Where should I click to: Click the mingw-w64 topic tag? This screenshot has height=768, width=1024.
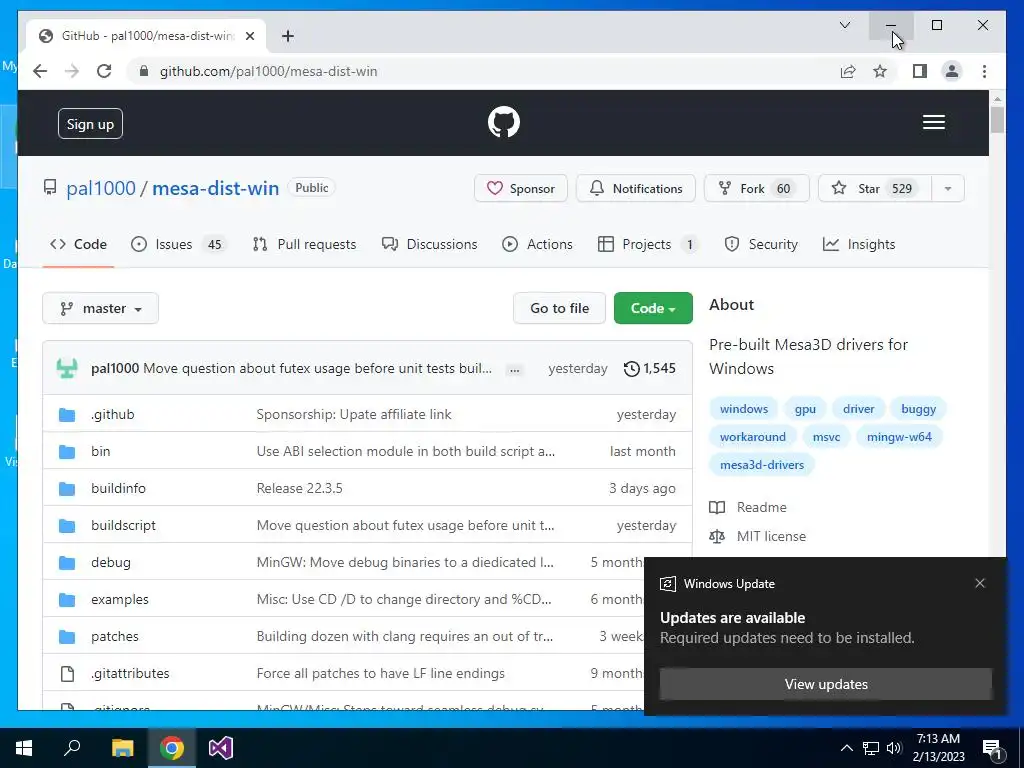point(899,437)
